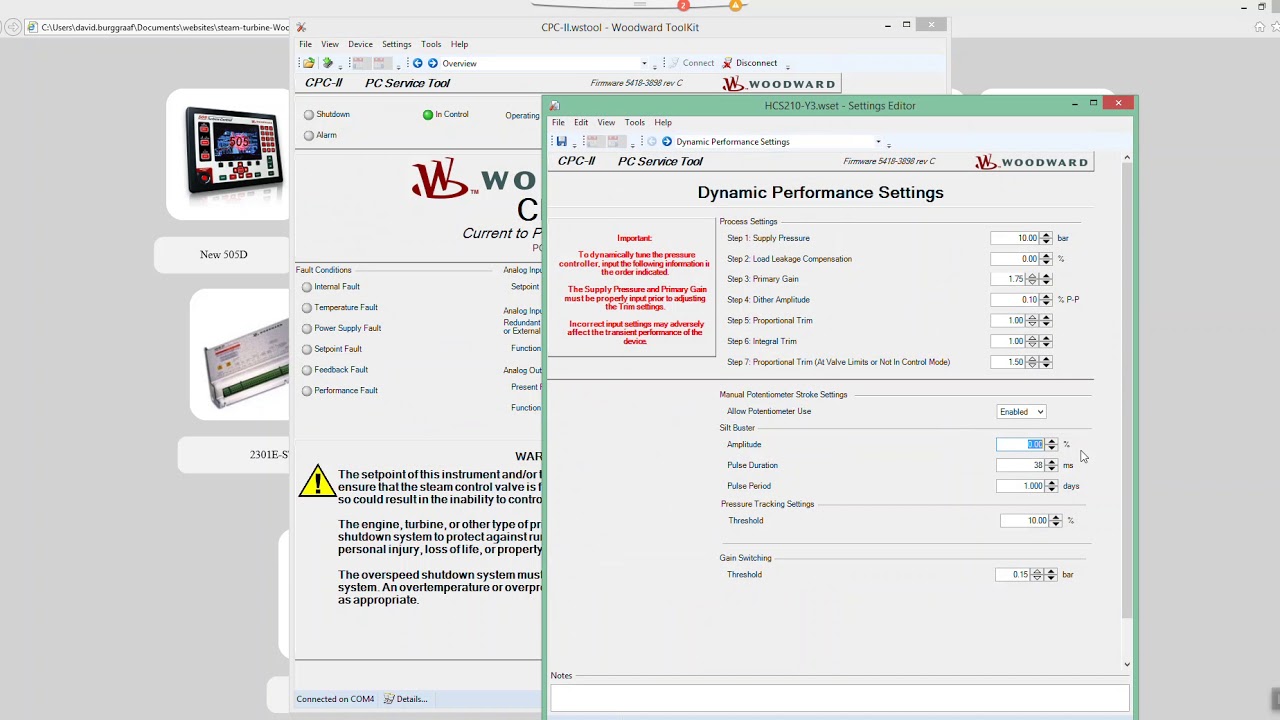Click Step 7 Proportional Trim value field
This screenshot has height=720, width=1280.
pyautogui.click(x=1008, y=362)
